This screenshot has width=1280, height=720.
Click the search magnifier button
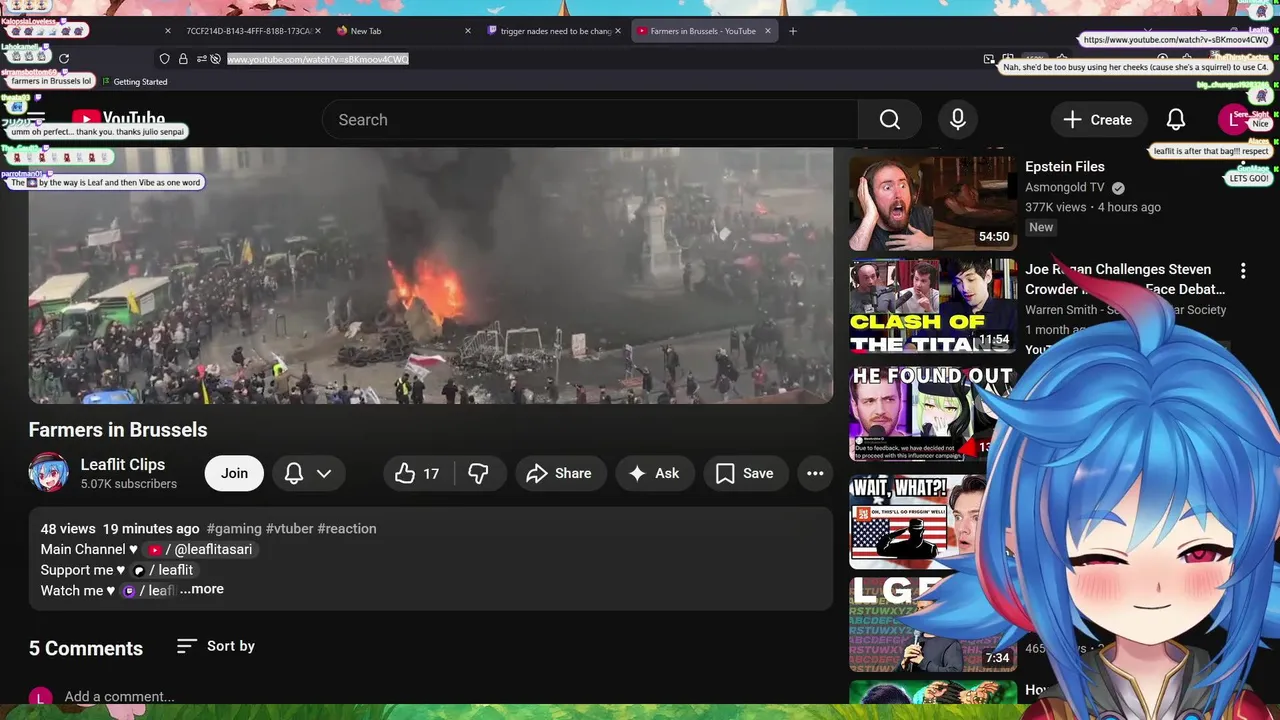pos(890,120)
